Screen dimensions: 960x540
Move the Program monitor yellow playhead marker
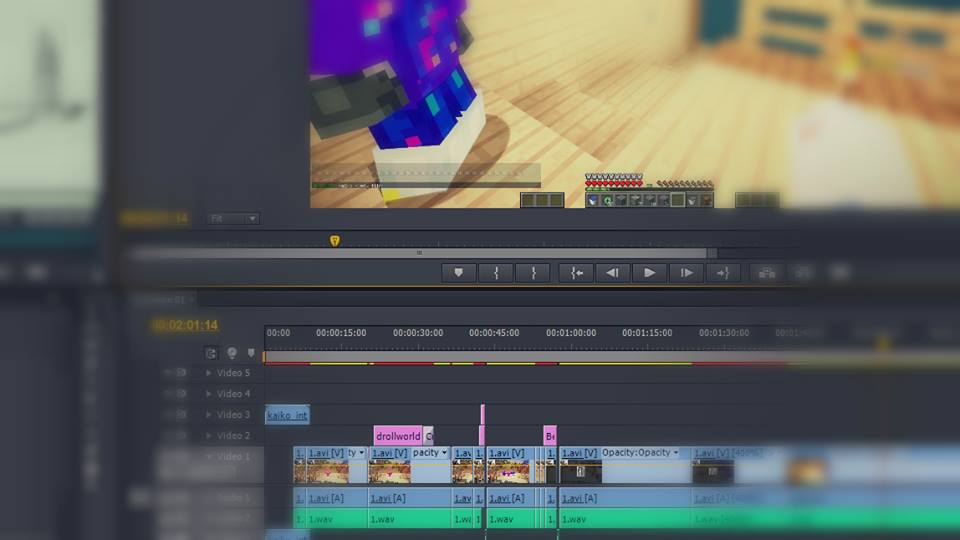point(334,241)
